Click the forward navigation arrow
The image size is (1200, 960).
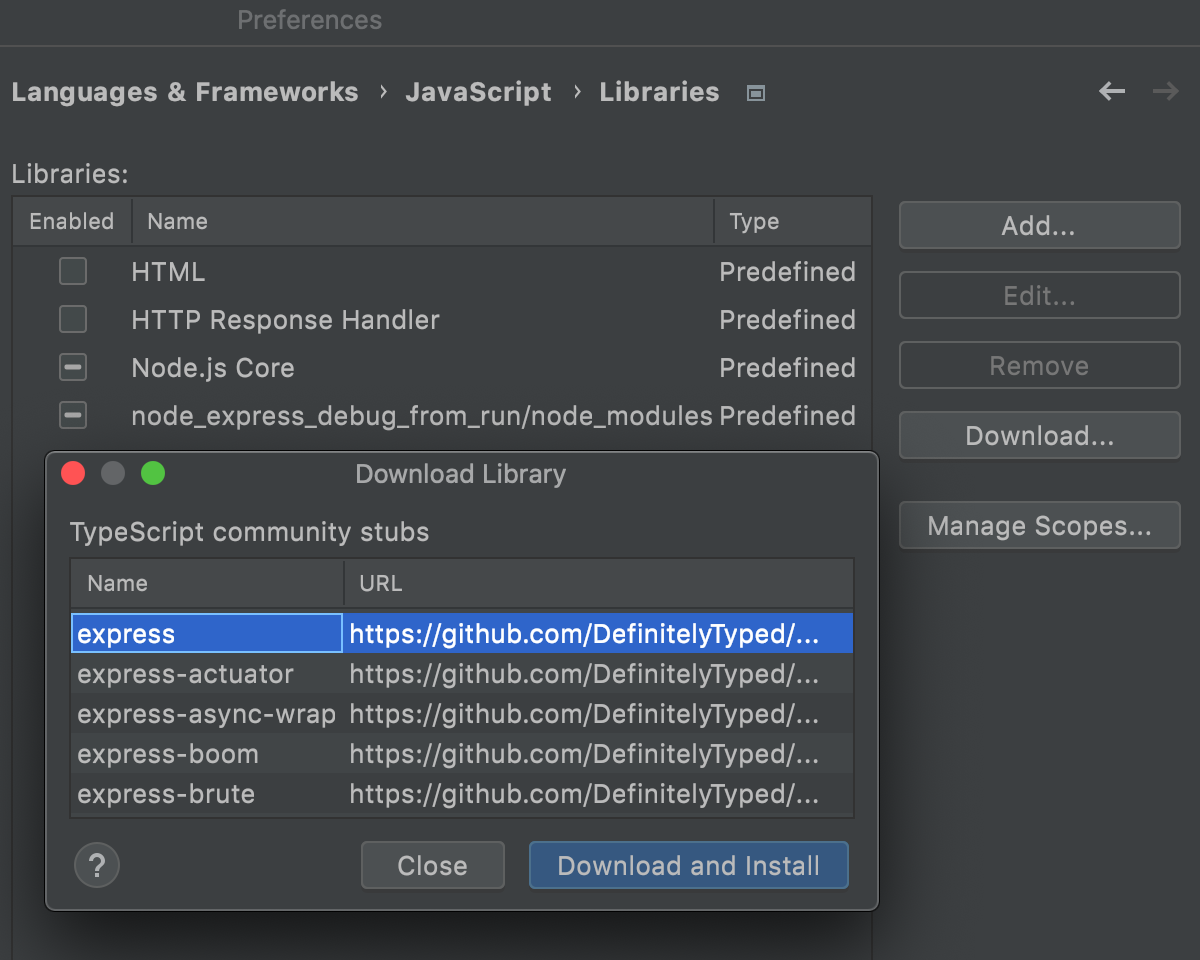[1165, 92]
